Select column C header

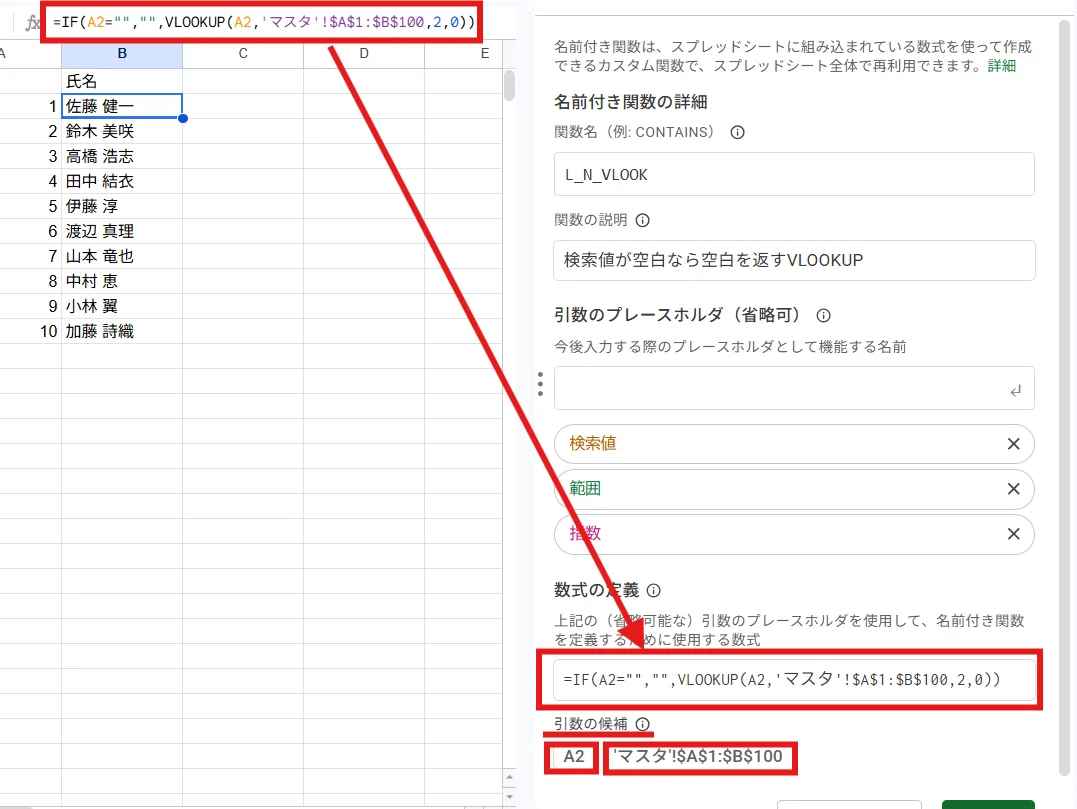coord(243,54)
